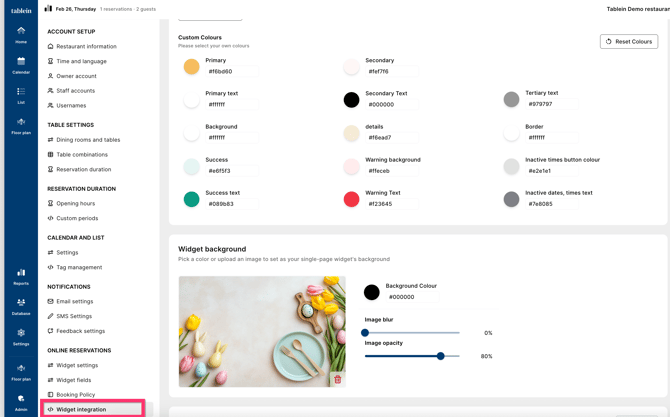This screenshot has width=670, height=417.
Task: Open Restaurant information settings
Action: click(x=86, y=46)
